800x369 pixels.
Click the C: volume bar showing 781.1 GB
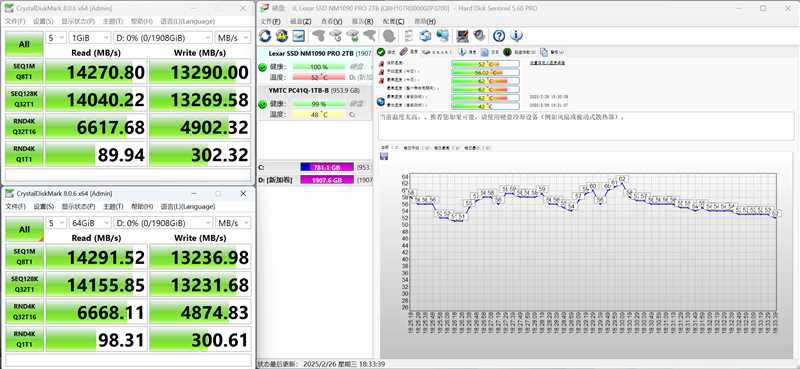pos(327,167)
